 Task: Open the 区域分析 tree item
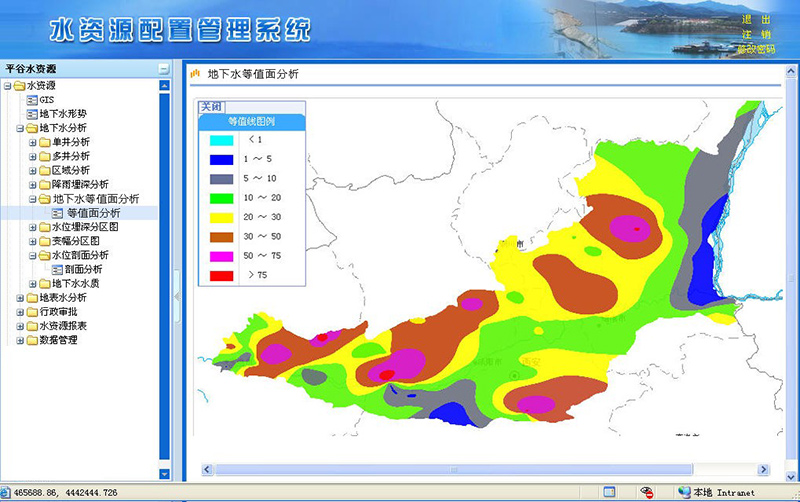[70, 170]
